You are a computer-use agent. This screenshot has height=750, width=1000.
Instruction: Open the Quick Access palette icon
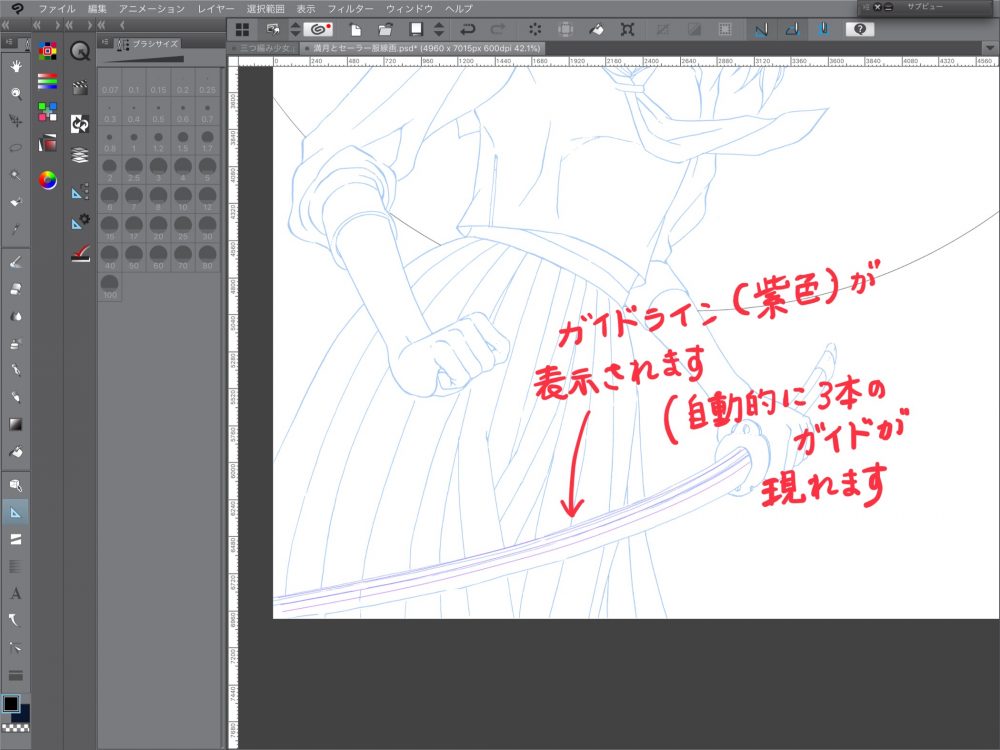(80, 51)
